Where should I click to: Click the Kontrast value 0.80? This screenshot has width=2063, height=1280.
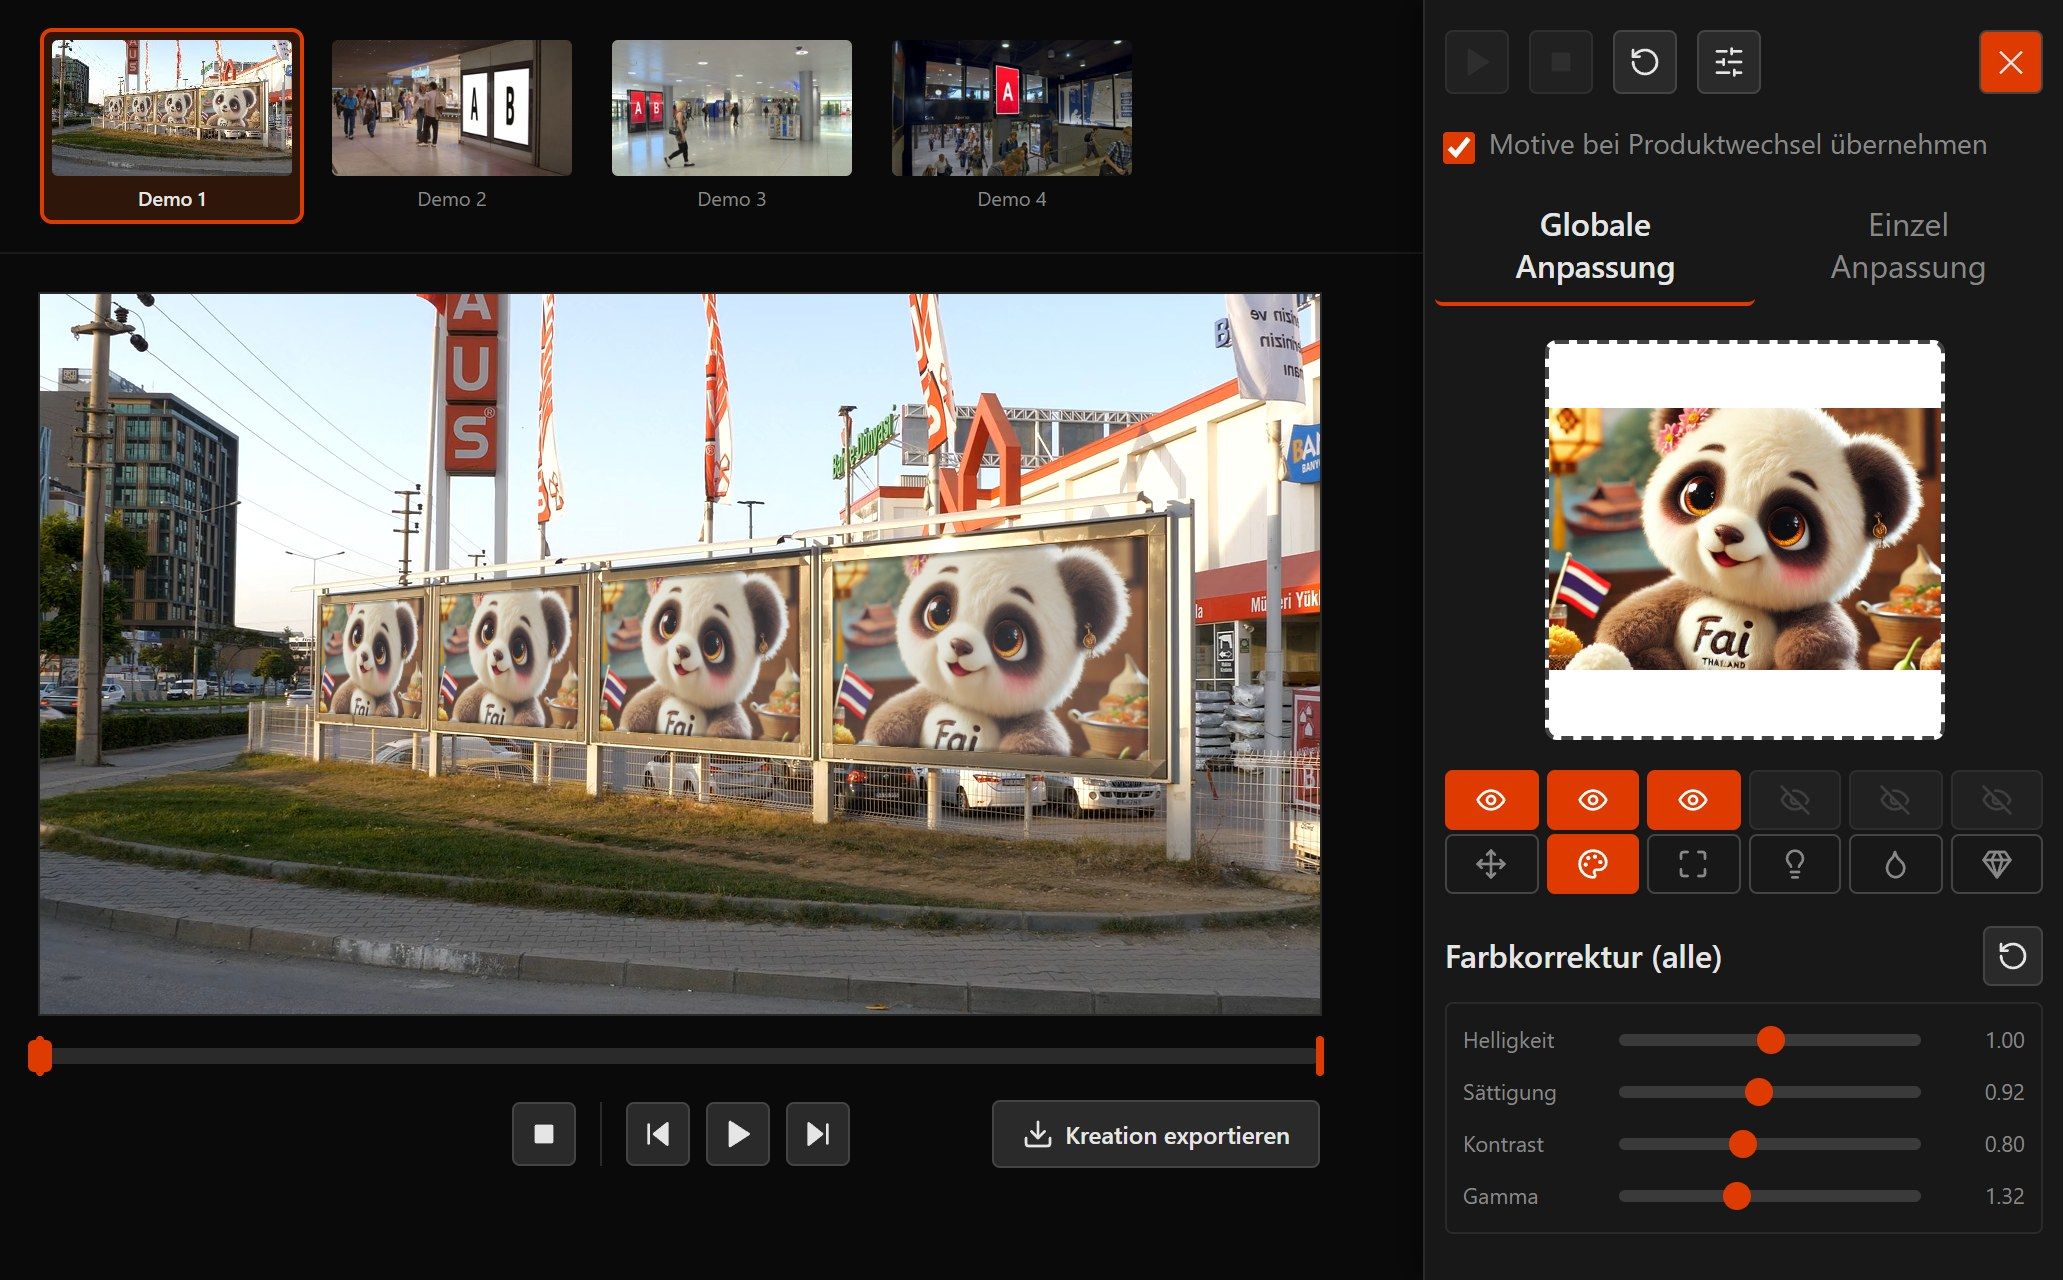tap(2004, 1144)
